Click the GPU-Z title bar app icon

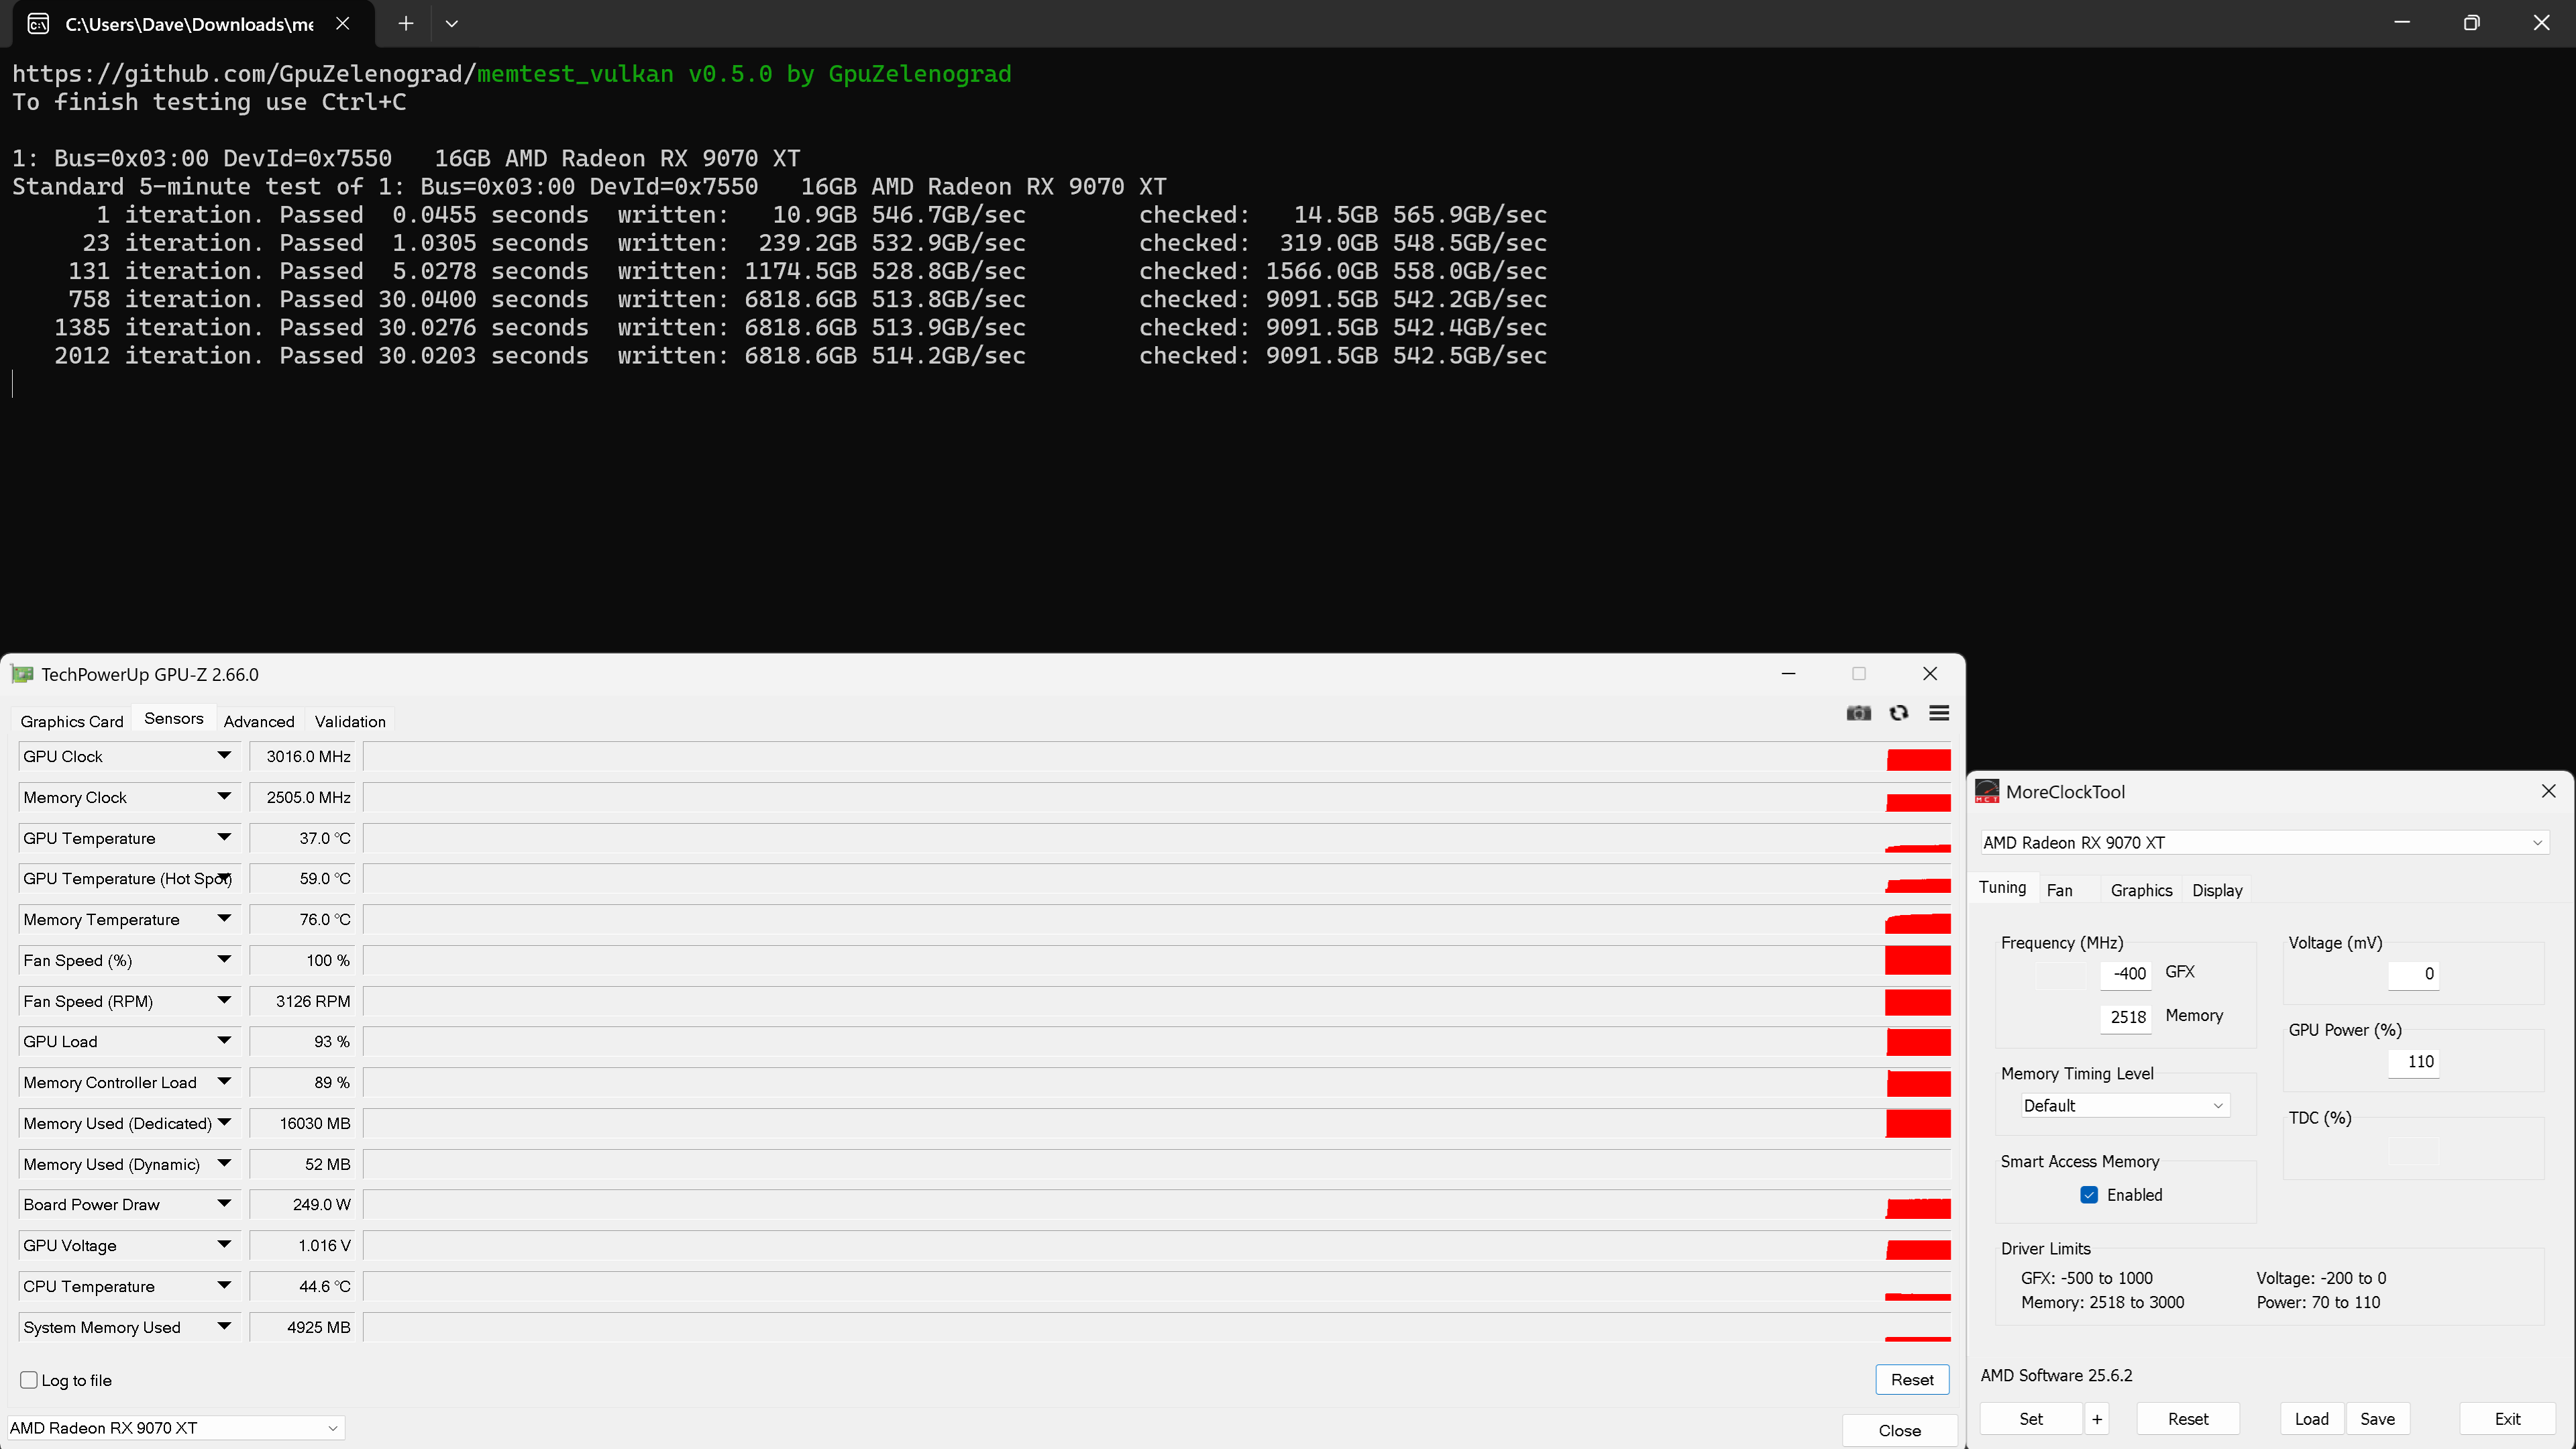pos(22,674)
